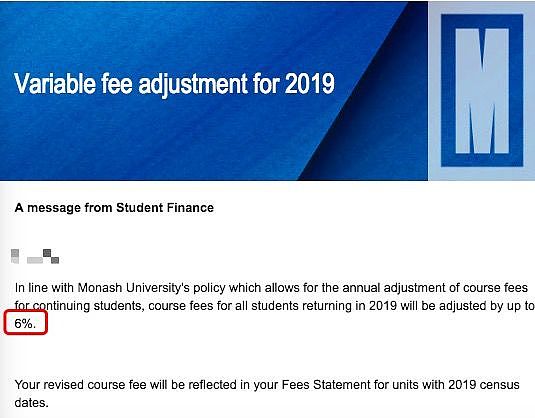Click the red box around 6%
This screenshot has height=418, width=535.
click(x=26, y=322)
